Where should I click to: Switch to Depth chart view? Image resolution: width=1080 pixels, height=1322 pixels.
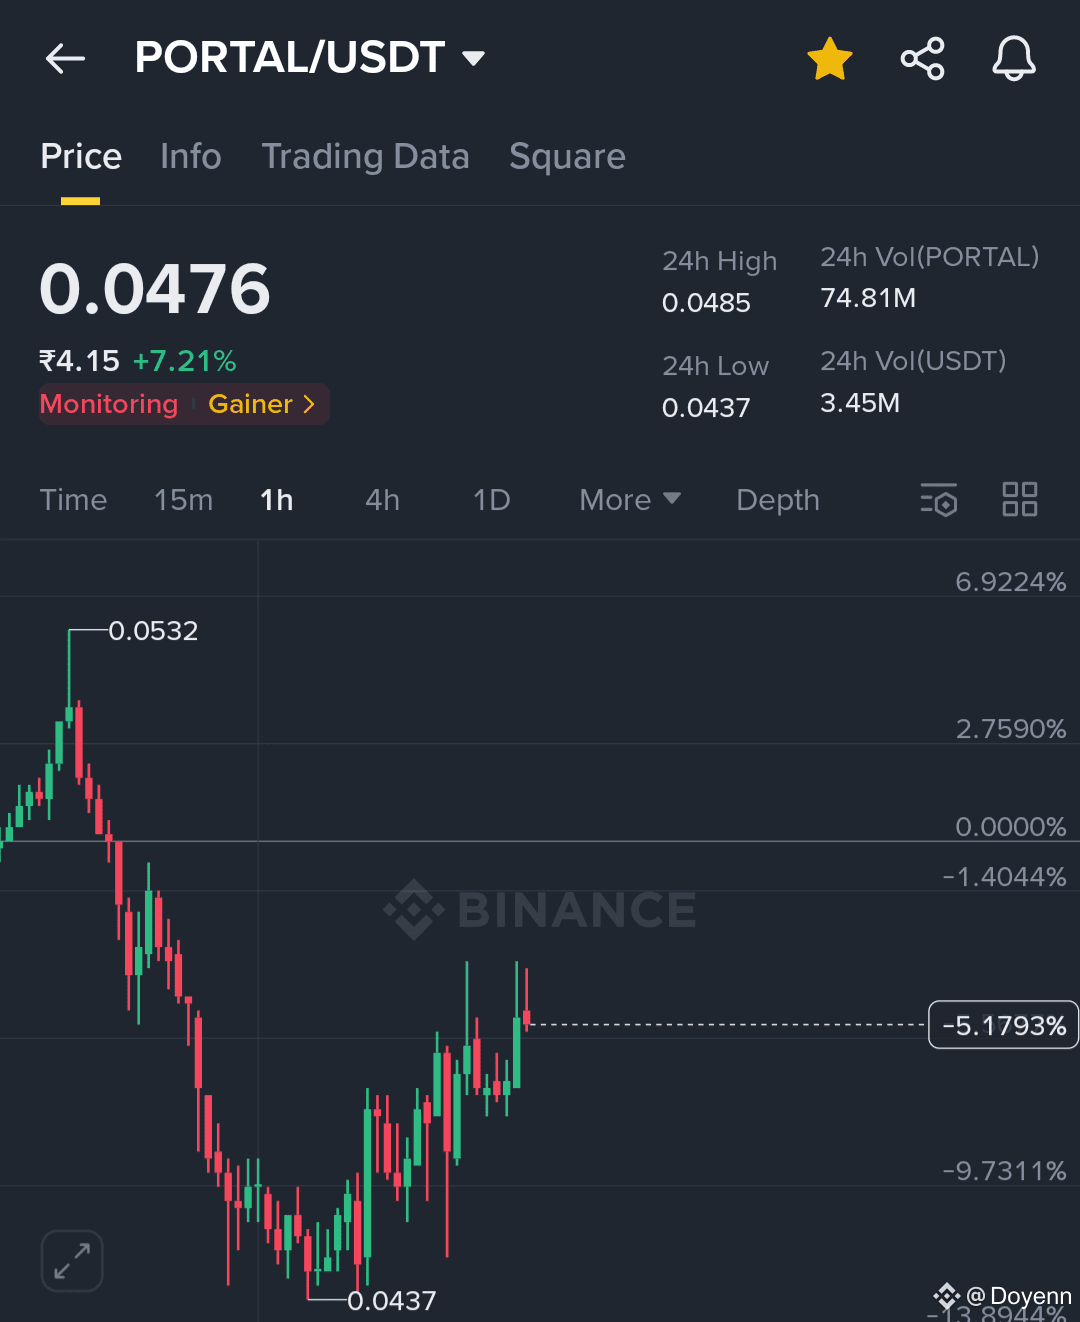pos(778,500)
